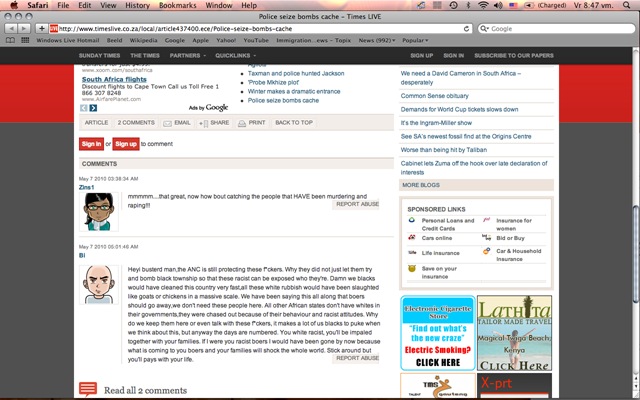Open the South Africa flights ad link
640x400 pixels.
click(114, 79)
